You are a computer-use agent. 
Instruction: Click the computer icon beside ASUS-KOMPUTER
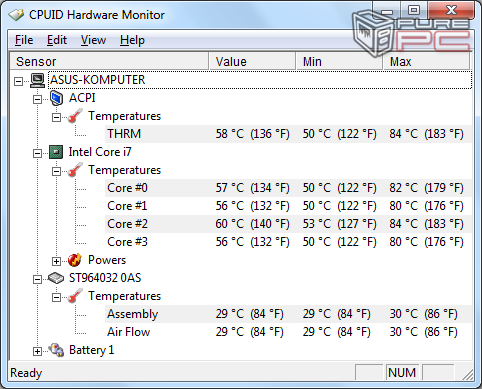[x=37, y=80]
